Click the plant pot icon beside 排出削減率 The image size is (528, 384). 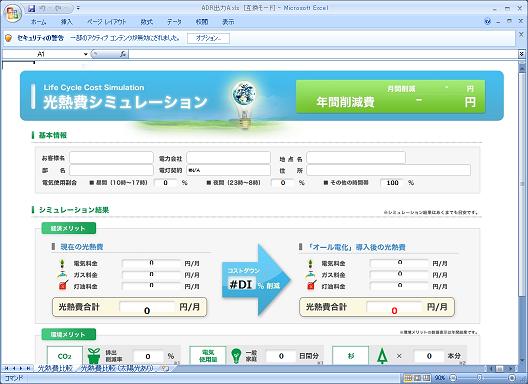coord(94,356)
